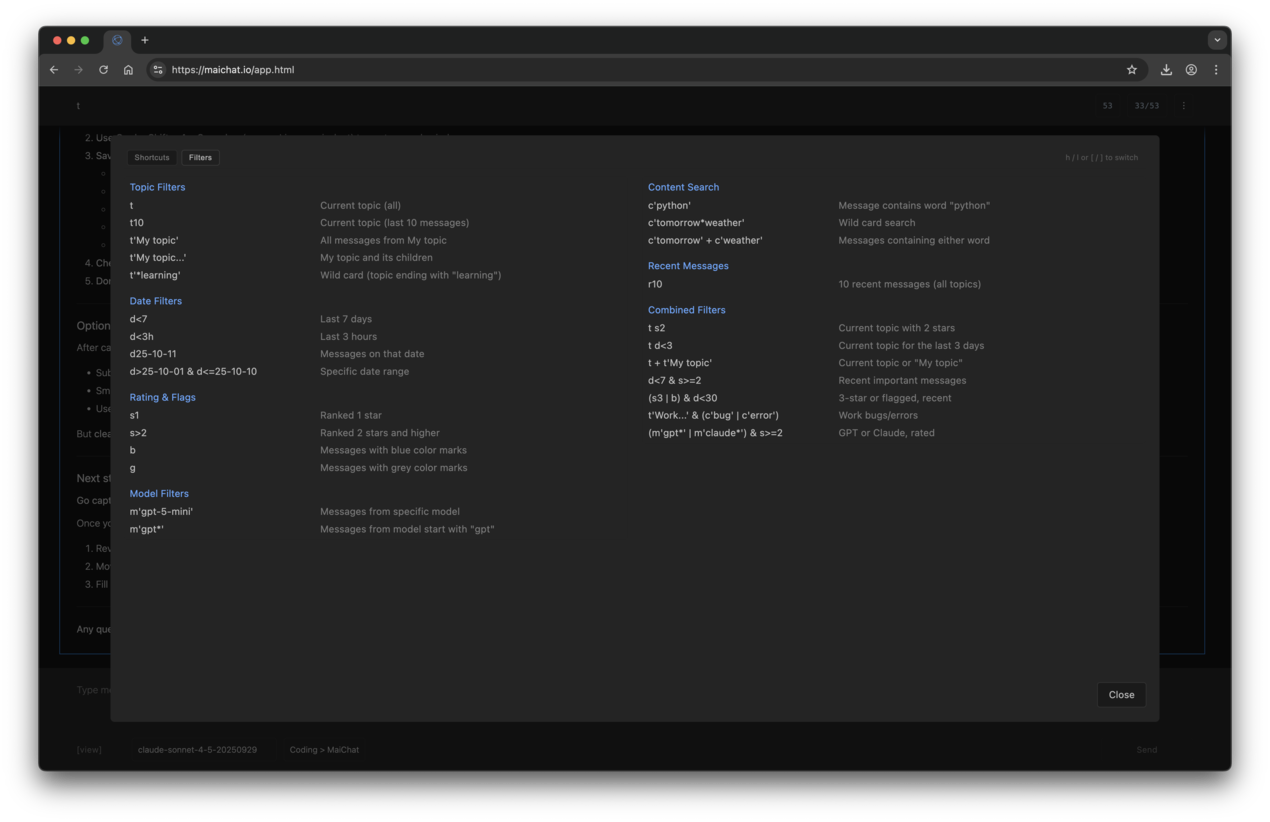Click the Topic Filters heading
The height and width of the screenshot is (822, 1270).
[x=157, y=187]
